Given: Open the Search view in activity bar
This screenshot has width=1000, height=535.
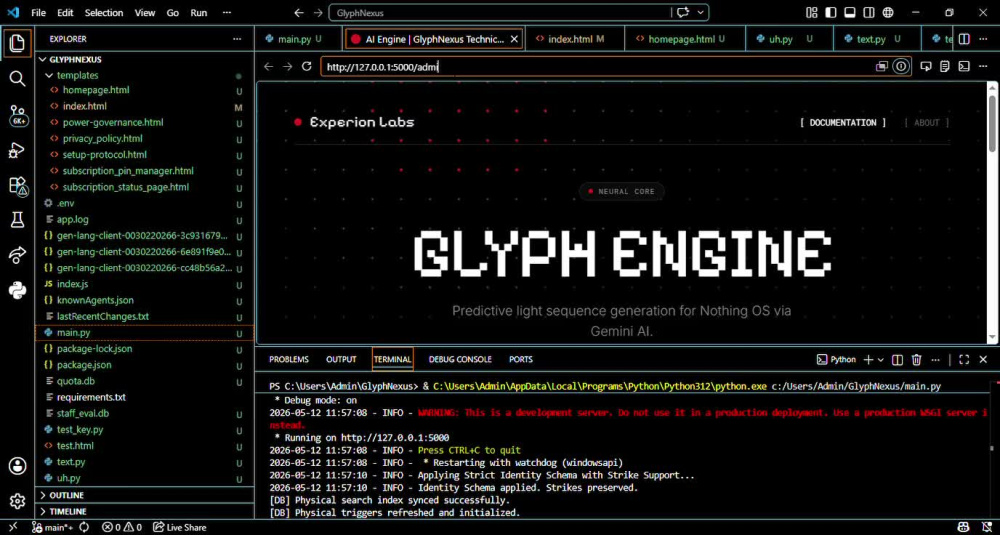Looking at the screenshot, I should 17,79.
